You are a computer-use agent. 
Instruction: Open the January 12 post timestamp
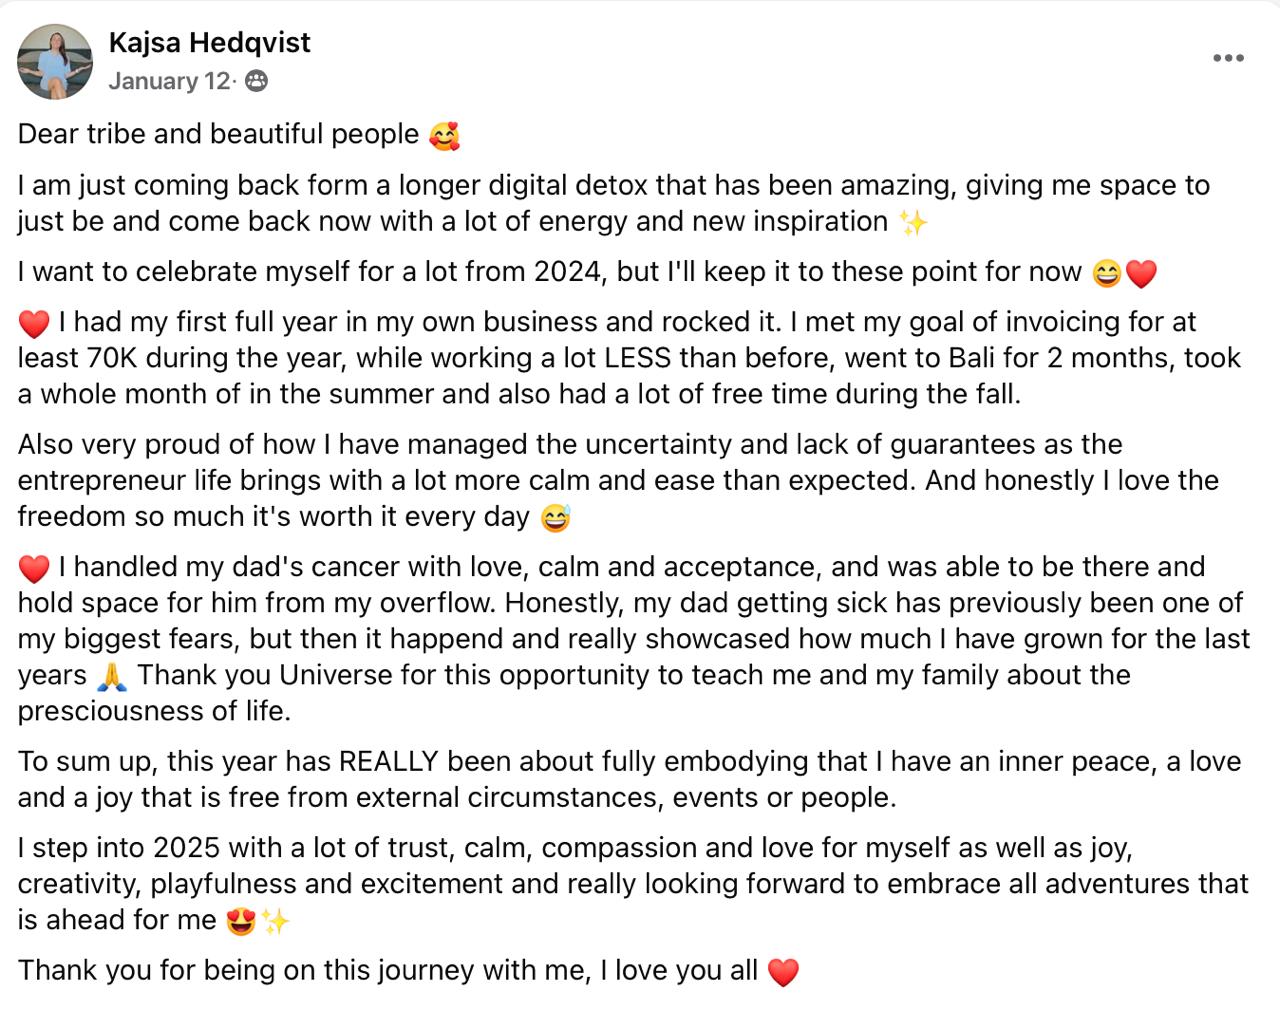click(x=169, y=82)
